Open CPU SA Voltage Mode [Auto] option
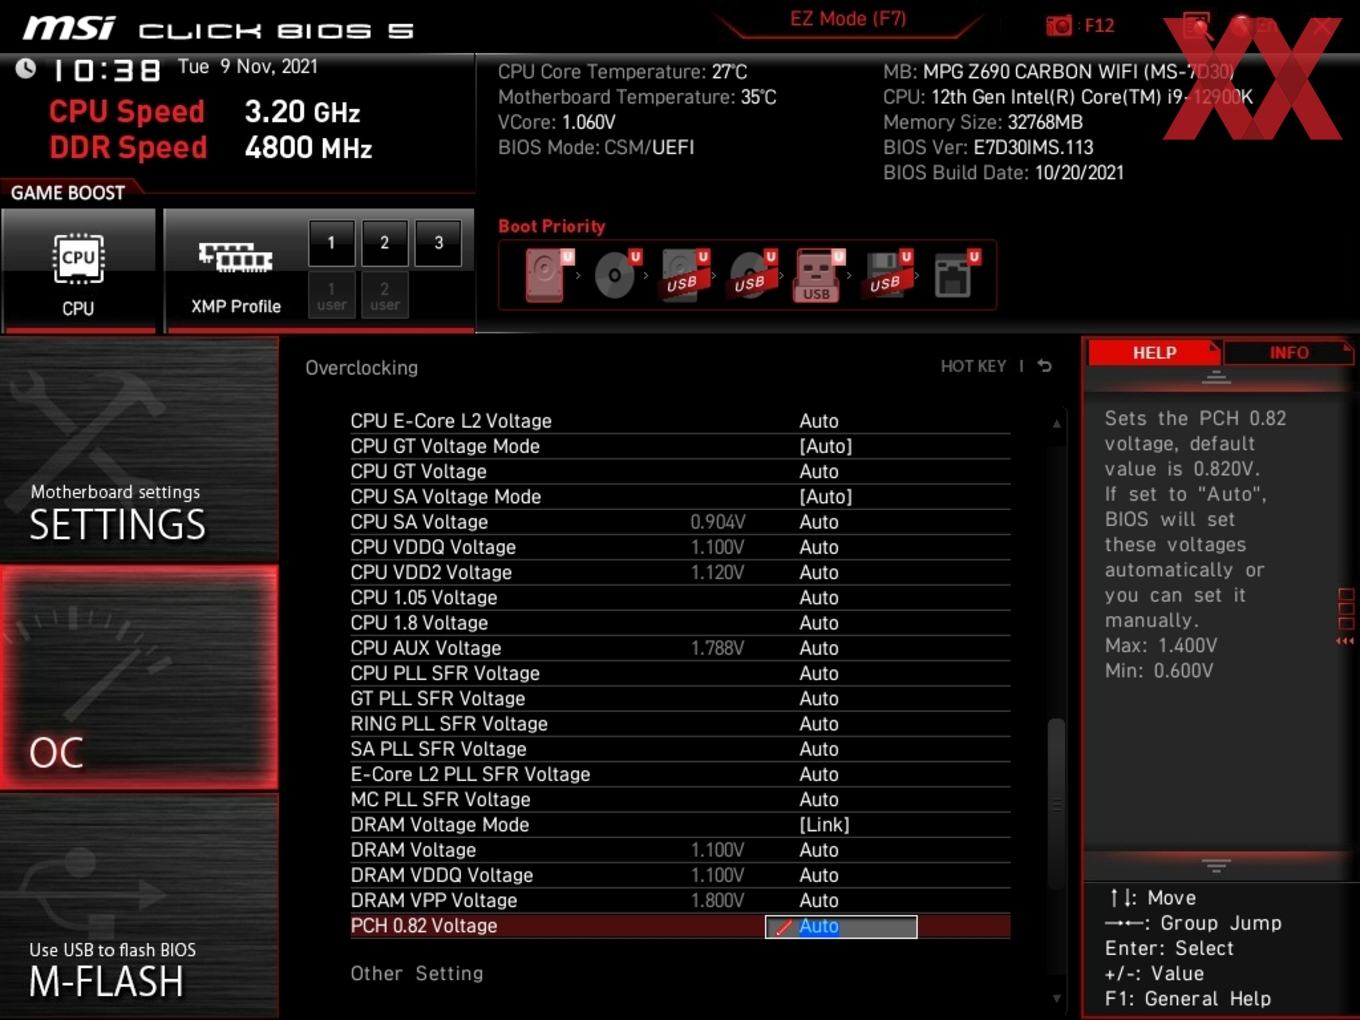Viewport: 1360px width, 1020px height. (x=826, y=496)
